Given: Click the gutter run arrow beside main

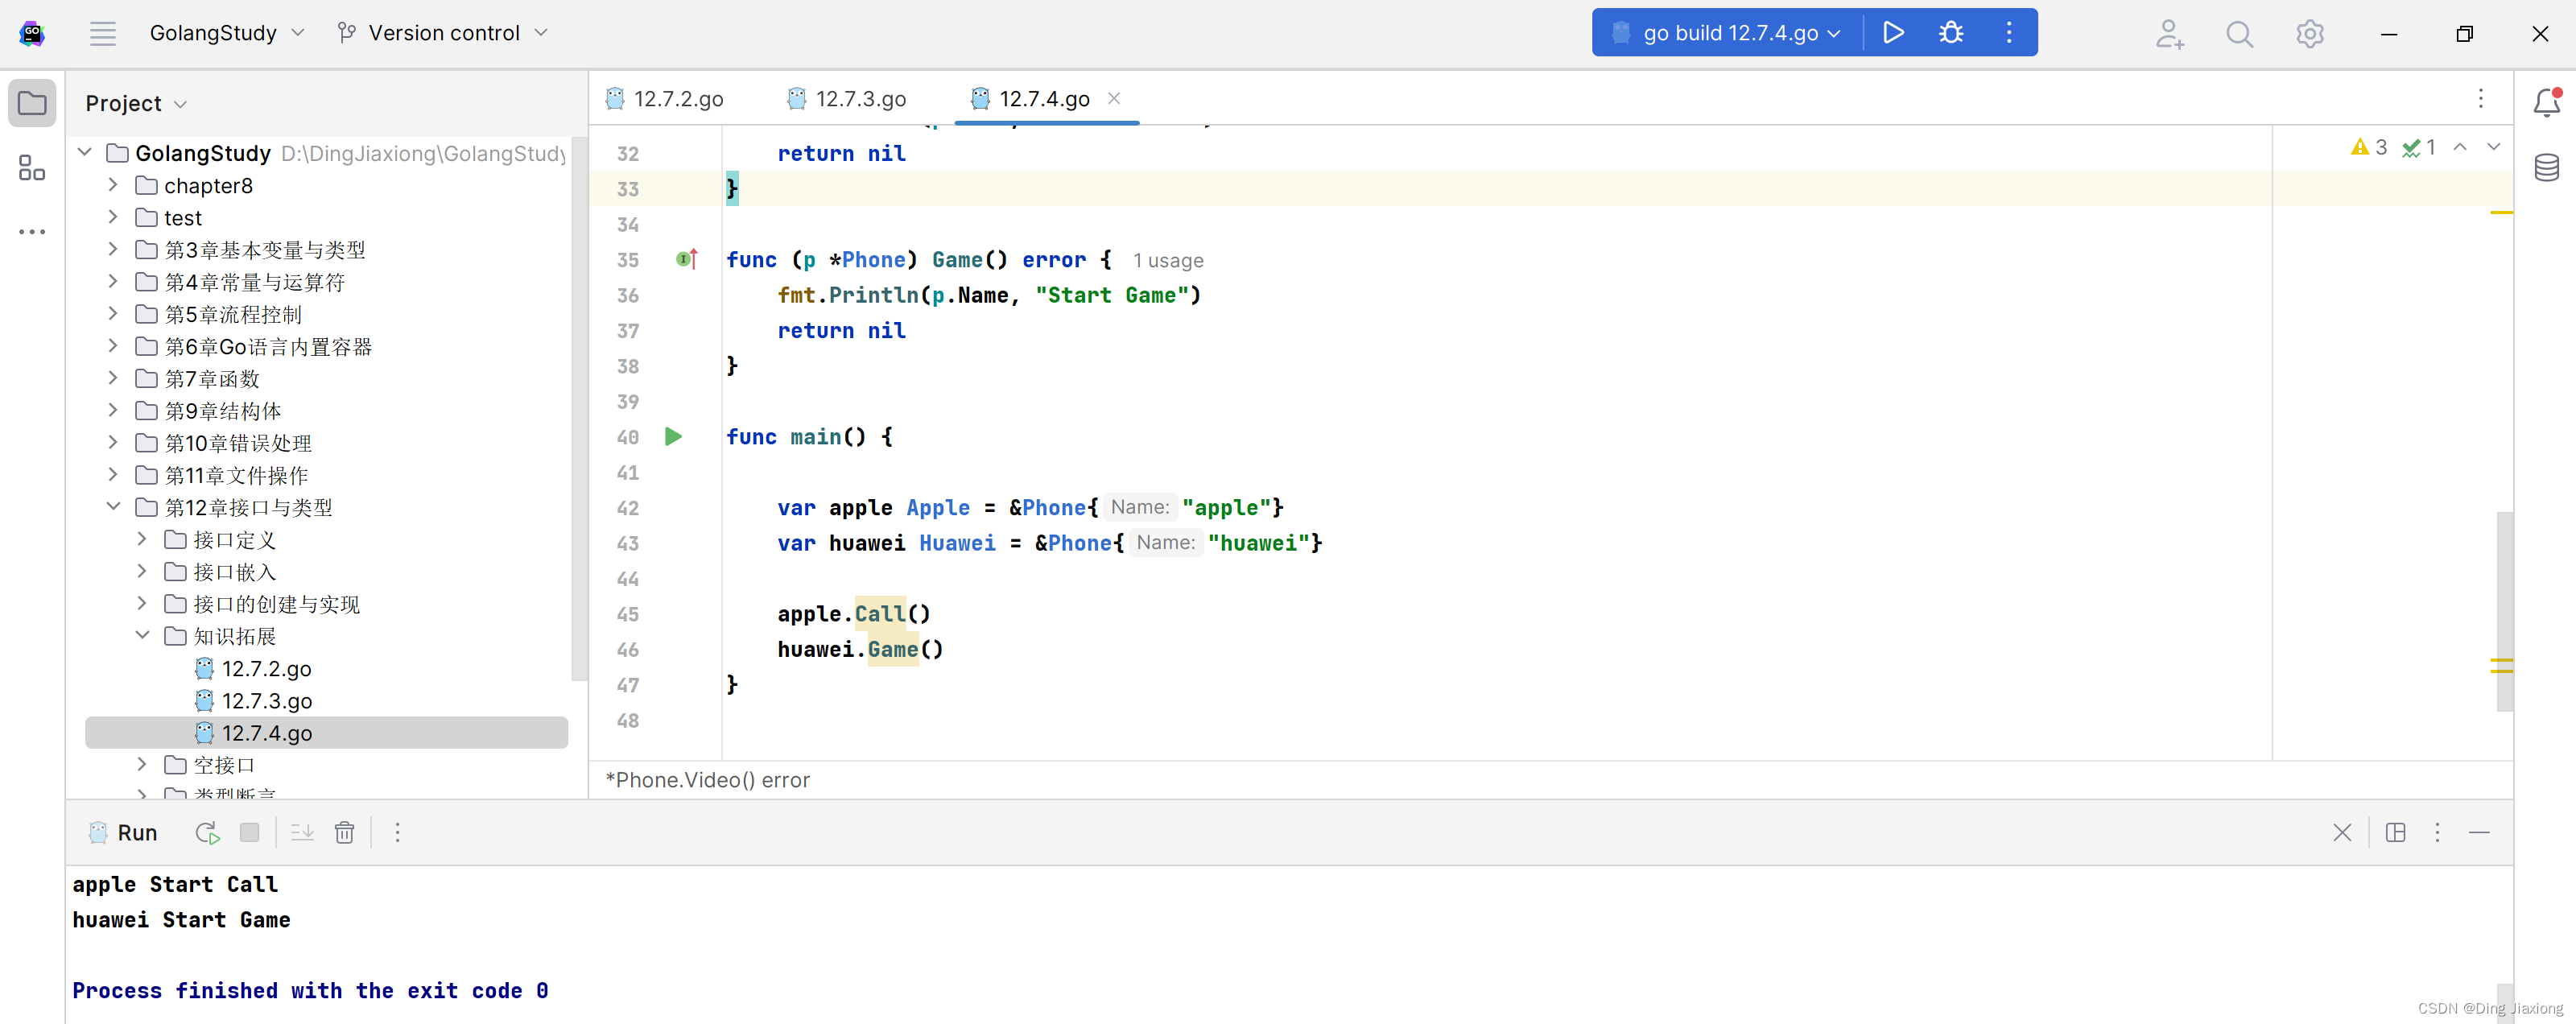Looking at the screenshot, I should point(673,437).
